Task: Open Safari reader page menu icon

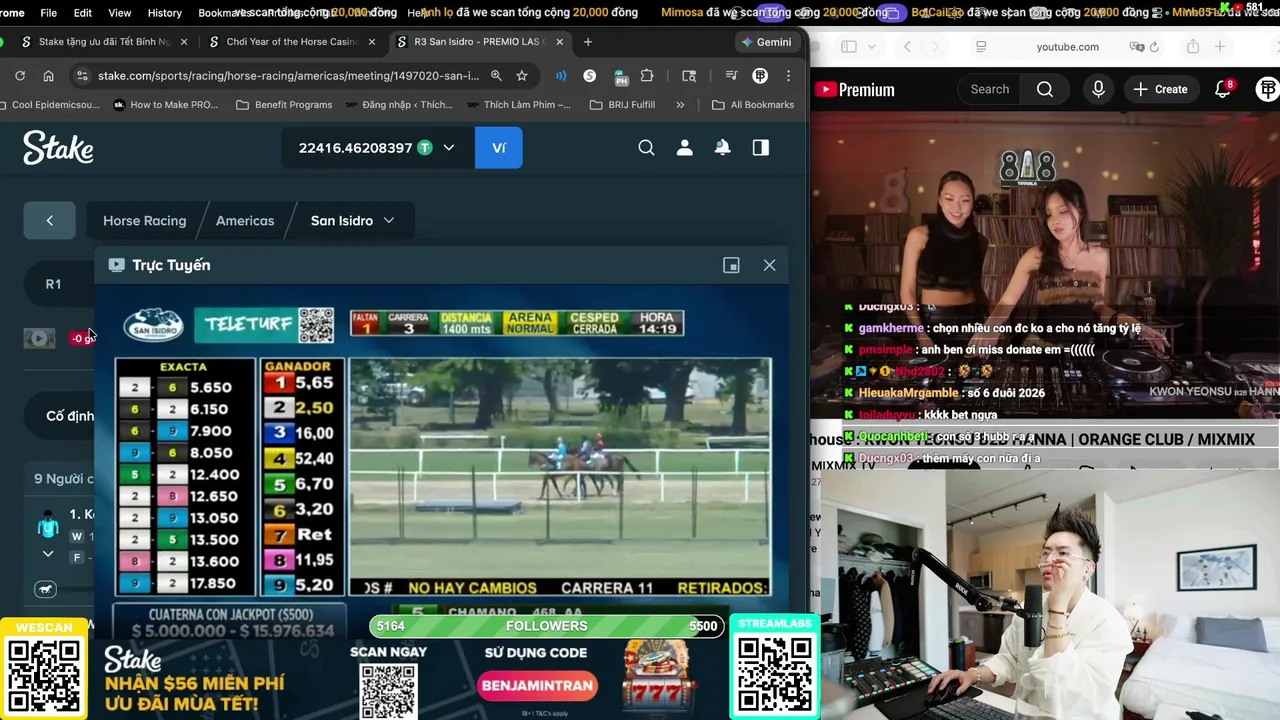Action: (981, 47)
